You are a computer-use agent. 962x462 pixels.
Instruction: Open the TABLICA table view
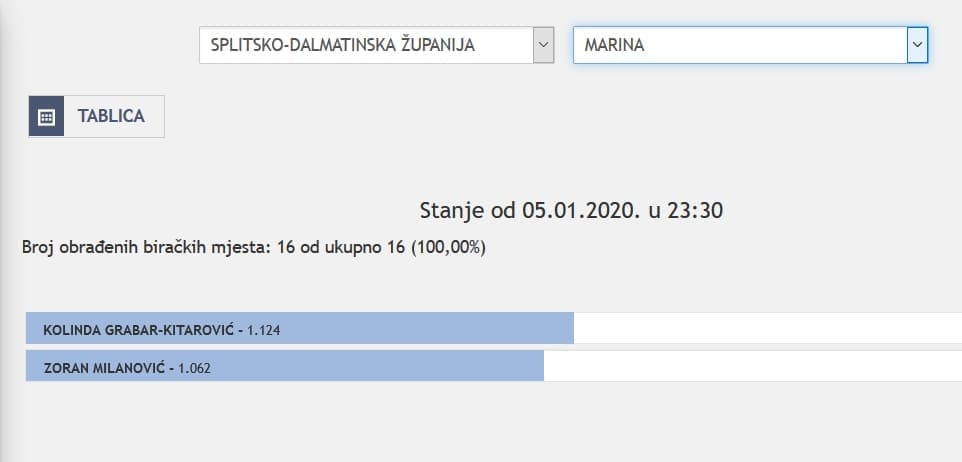(x=111, y=116)
